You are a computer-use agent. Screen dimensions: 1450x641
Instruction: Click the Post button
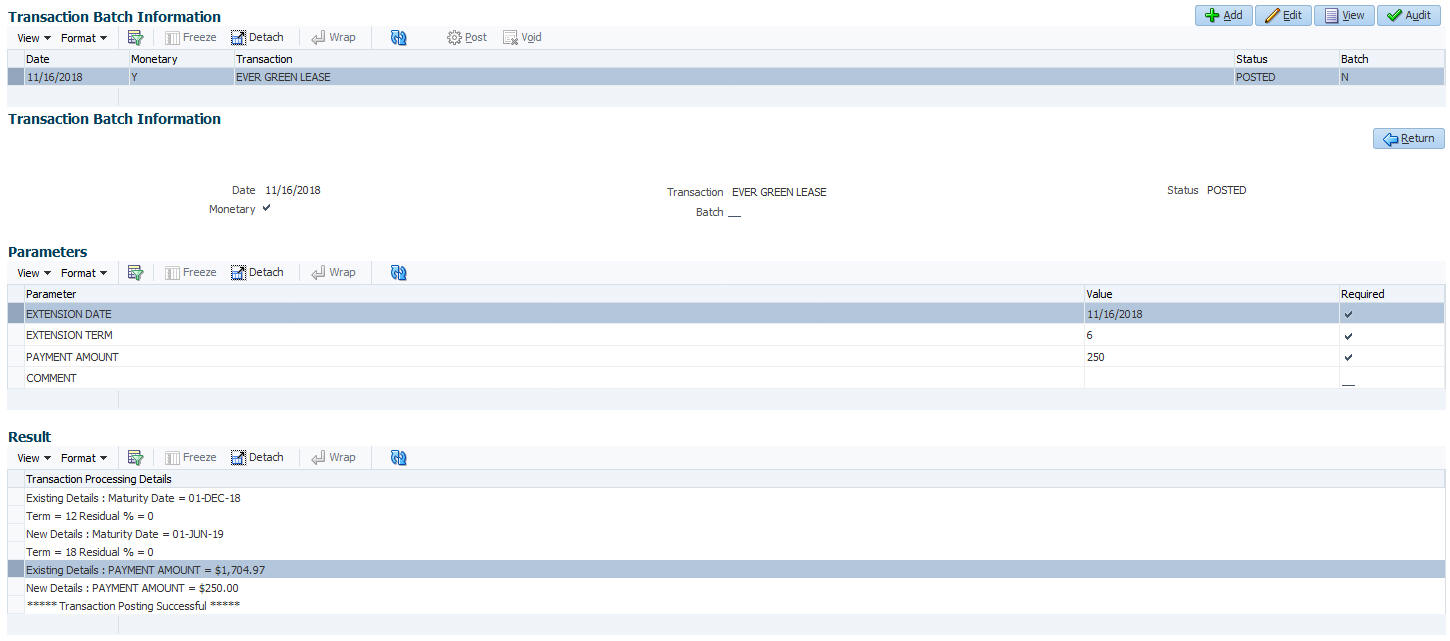(467, 38)
